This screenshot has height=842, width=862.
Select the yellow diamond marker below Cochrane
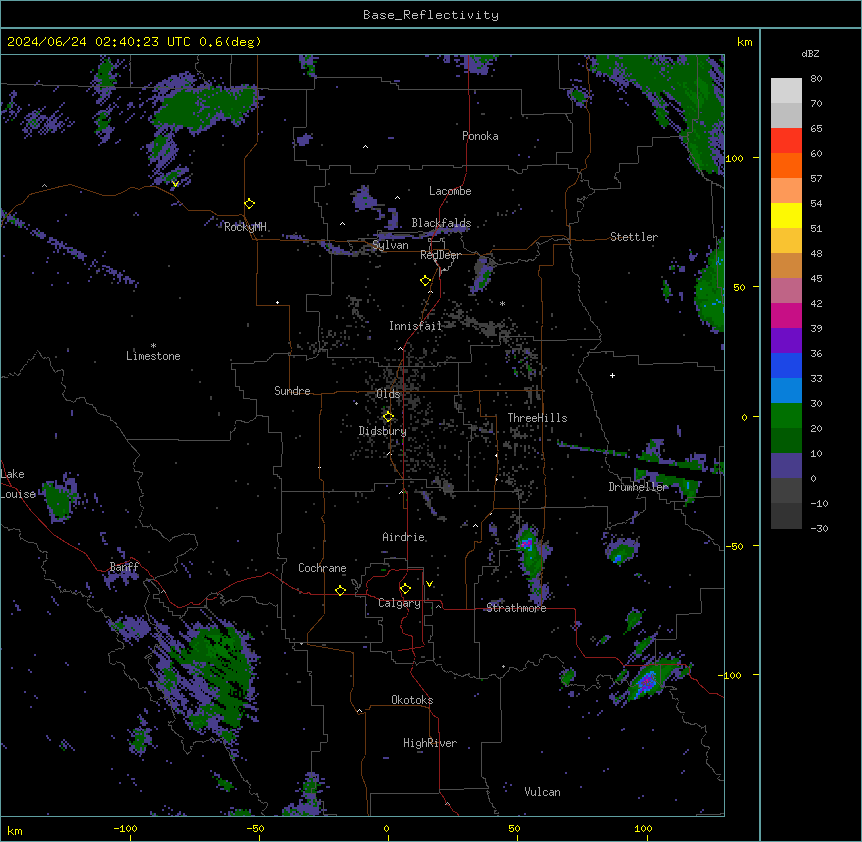point(340,590)
